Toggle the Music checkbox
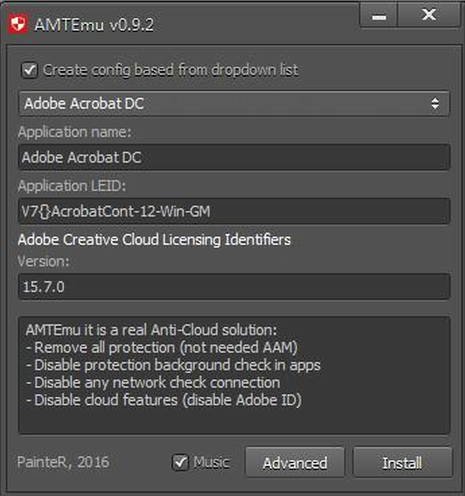Image resolution: width=465 pixels, height=496 pixels. coord(180,462)
